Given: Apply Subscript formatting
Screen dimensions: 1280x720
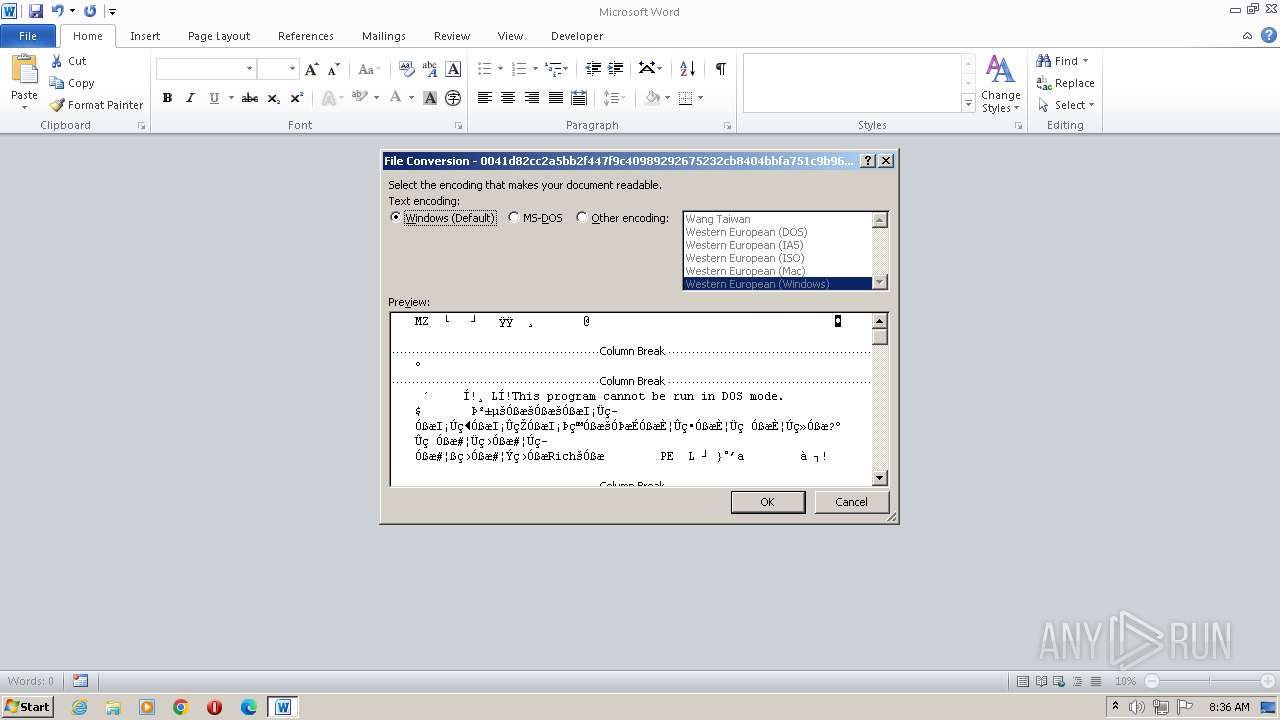Looking at the screenshot, I should pyautogui.click(x=274, y=98).
